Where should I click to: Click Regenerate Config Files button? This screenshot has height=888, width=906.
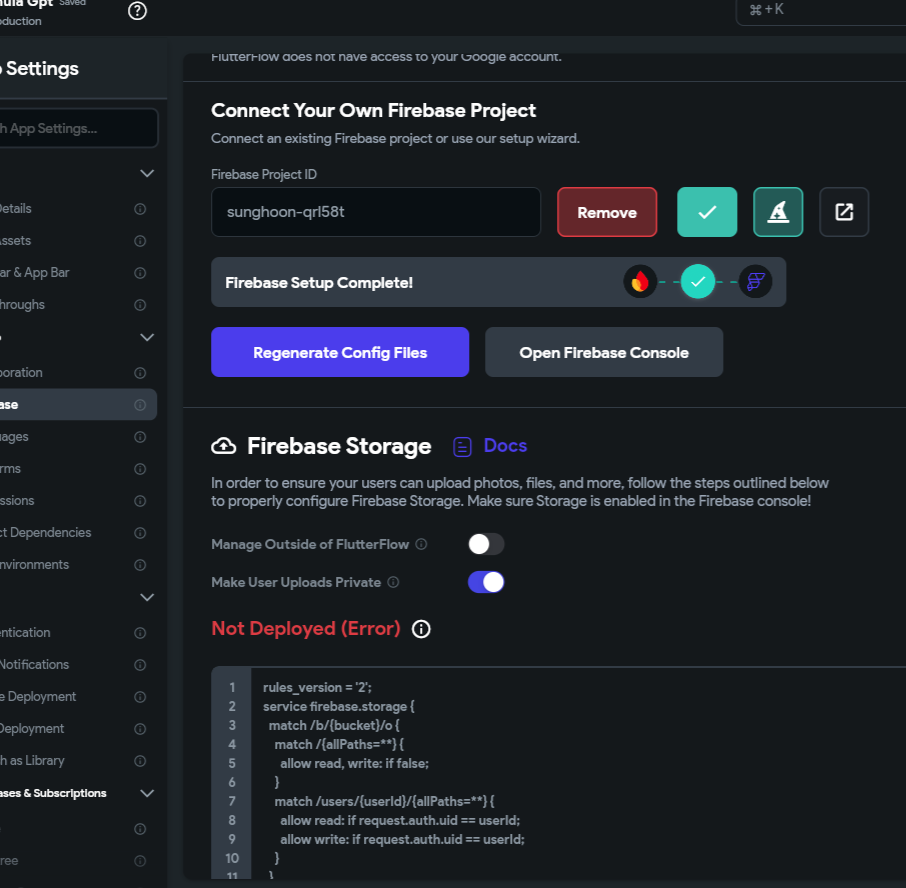tap(340, 352)
